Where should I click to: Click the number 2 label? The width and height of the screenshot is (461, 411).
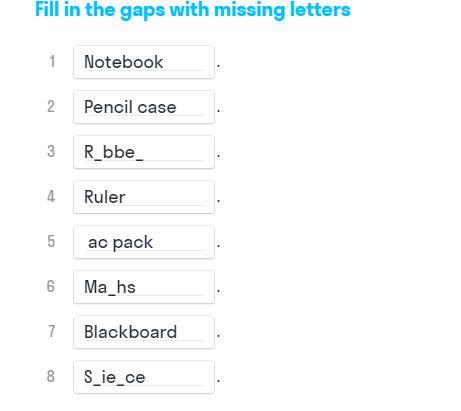[x=51, y=106]
